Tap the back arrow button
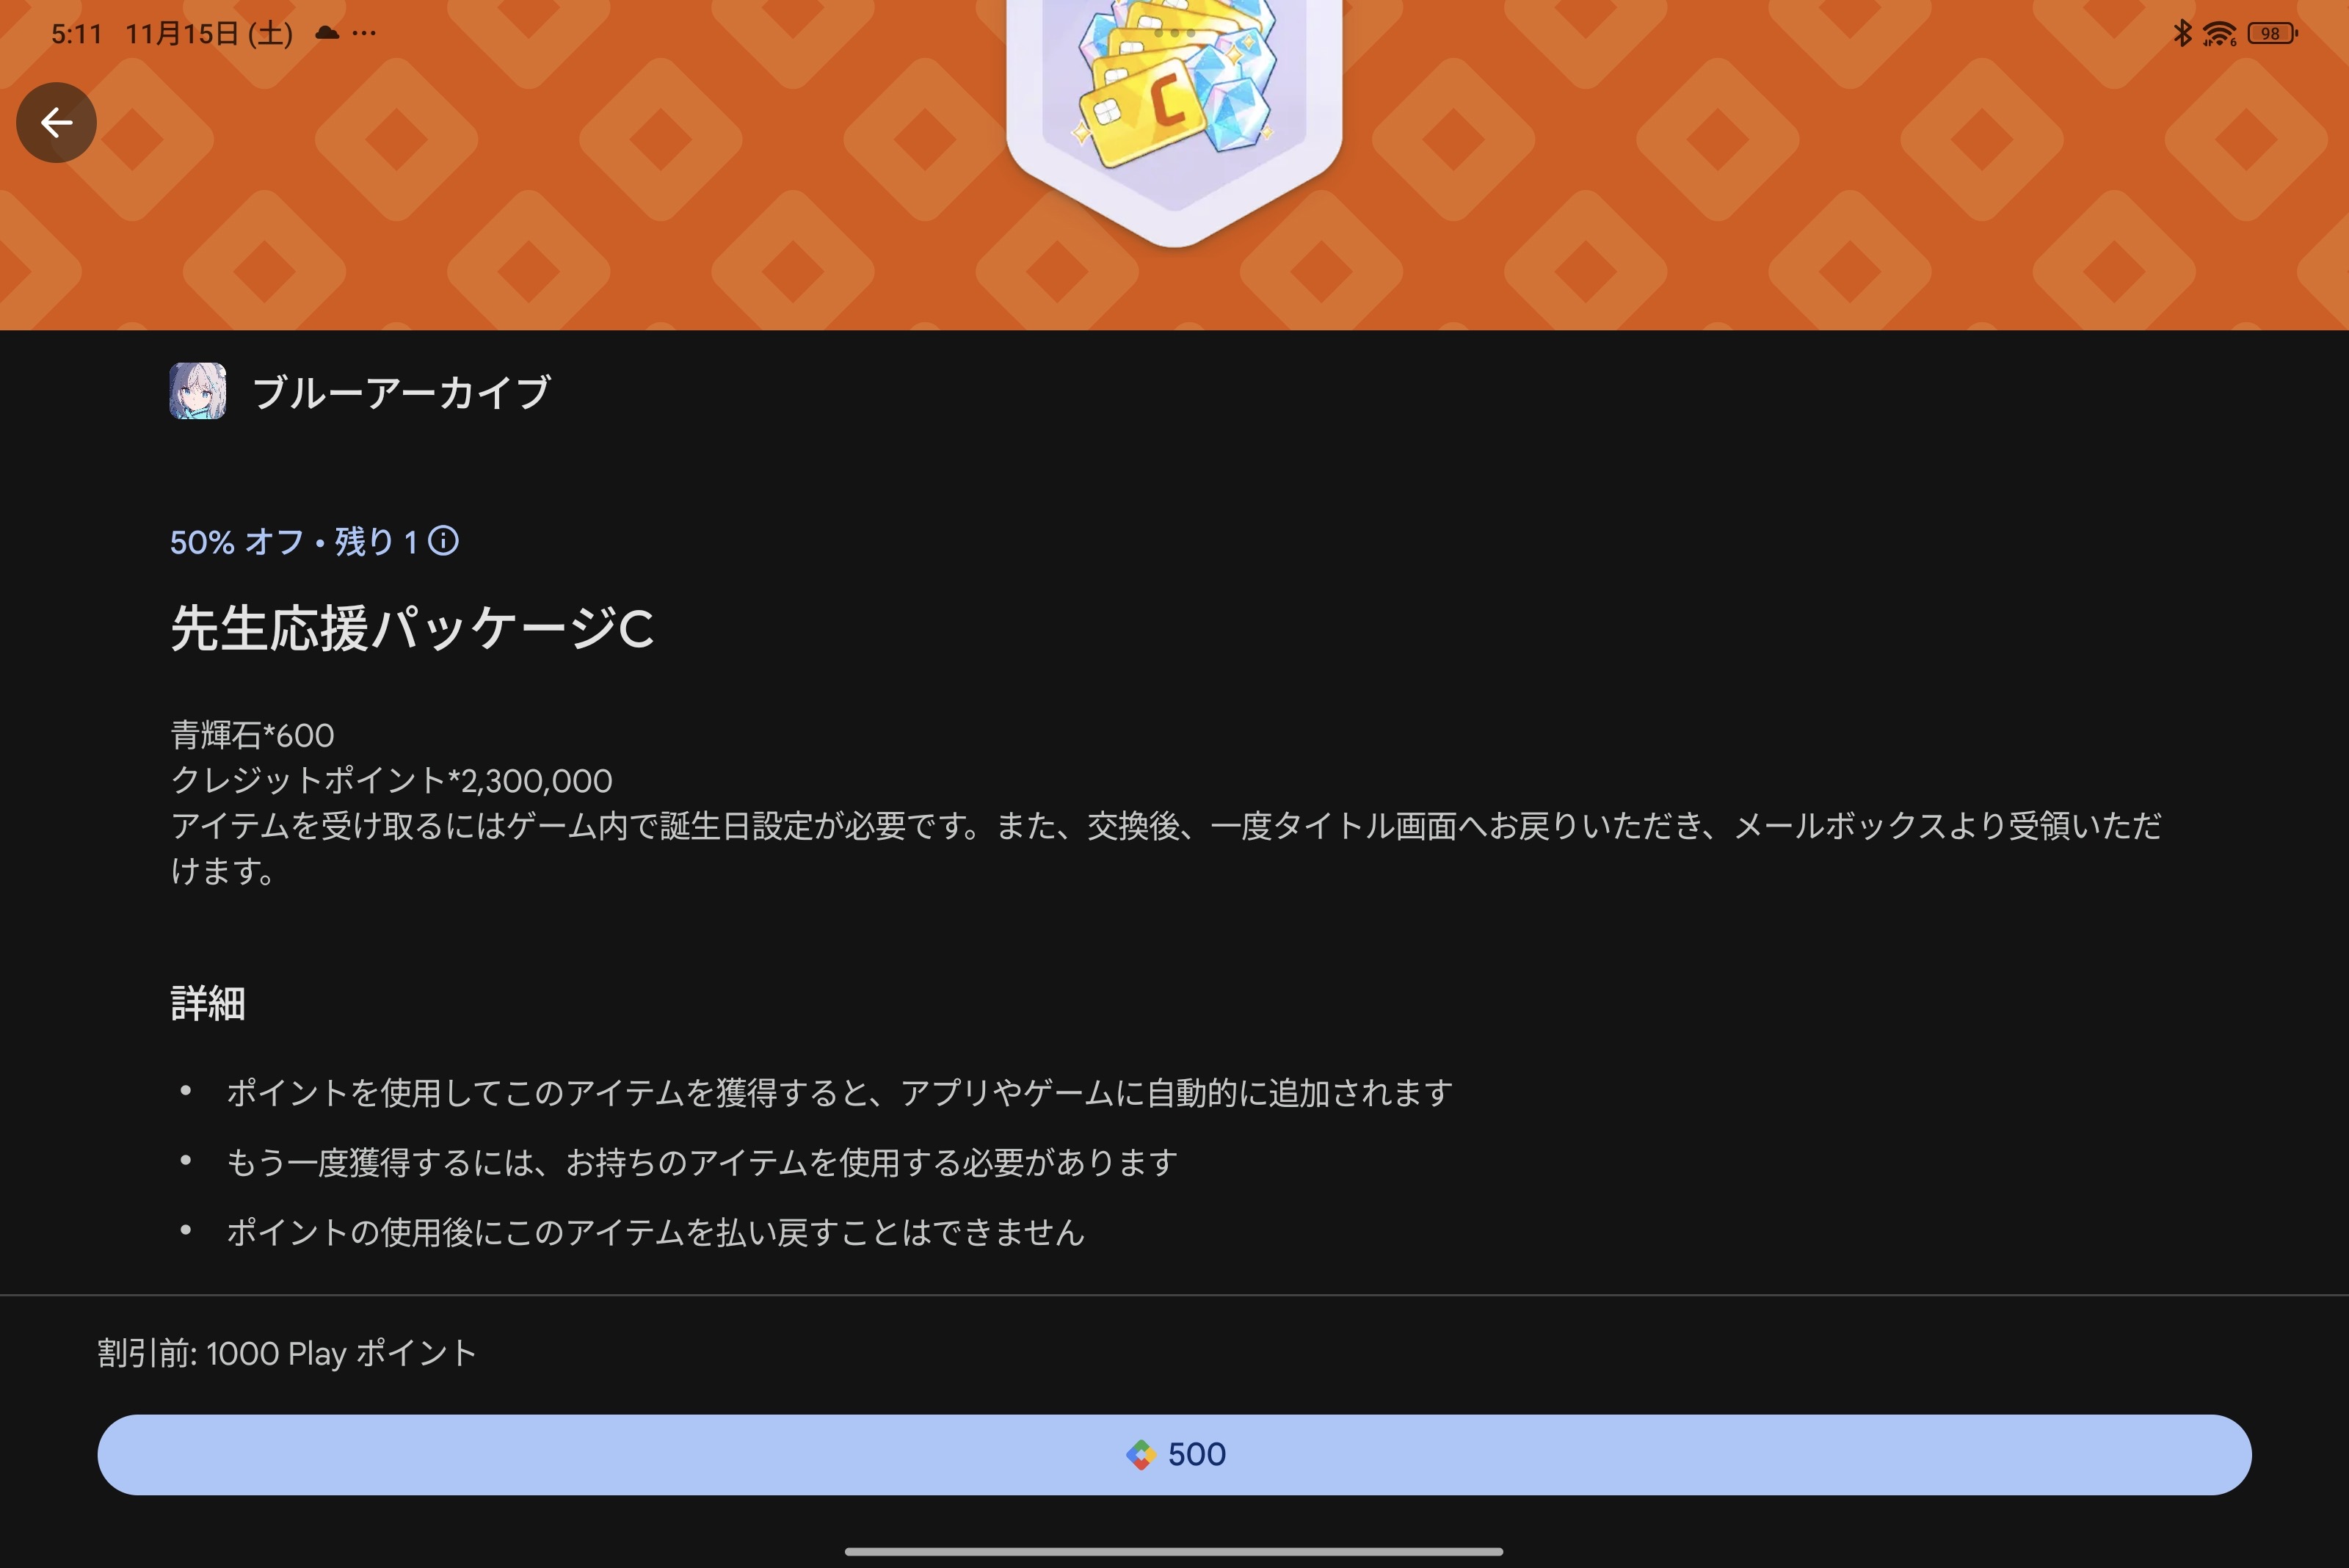Image resolution: width=2349 pixels, height=1568 pixels. click(56, 123)
